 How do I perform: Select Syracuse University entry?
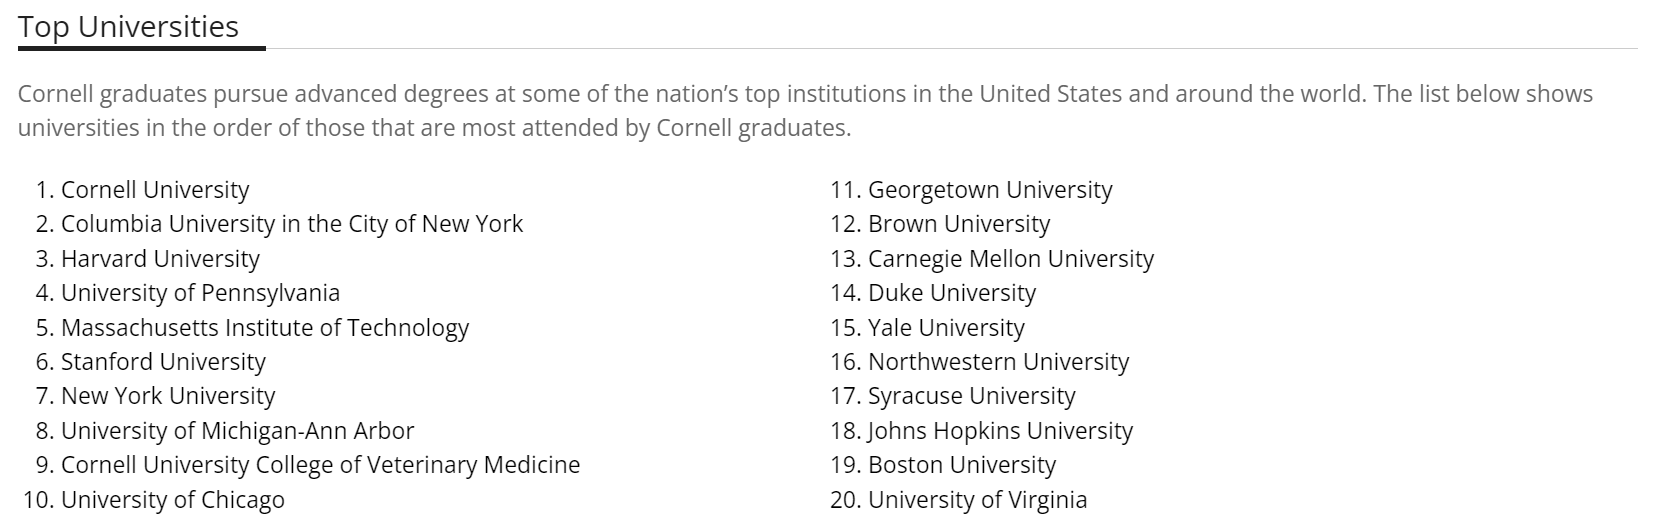click(971, 396)
